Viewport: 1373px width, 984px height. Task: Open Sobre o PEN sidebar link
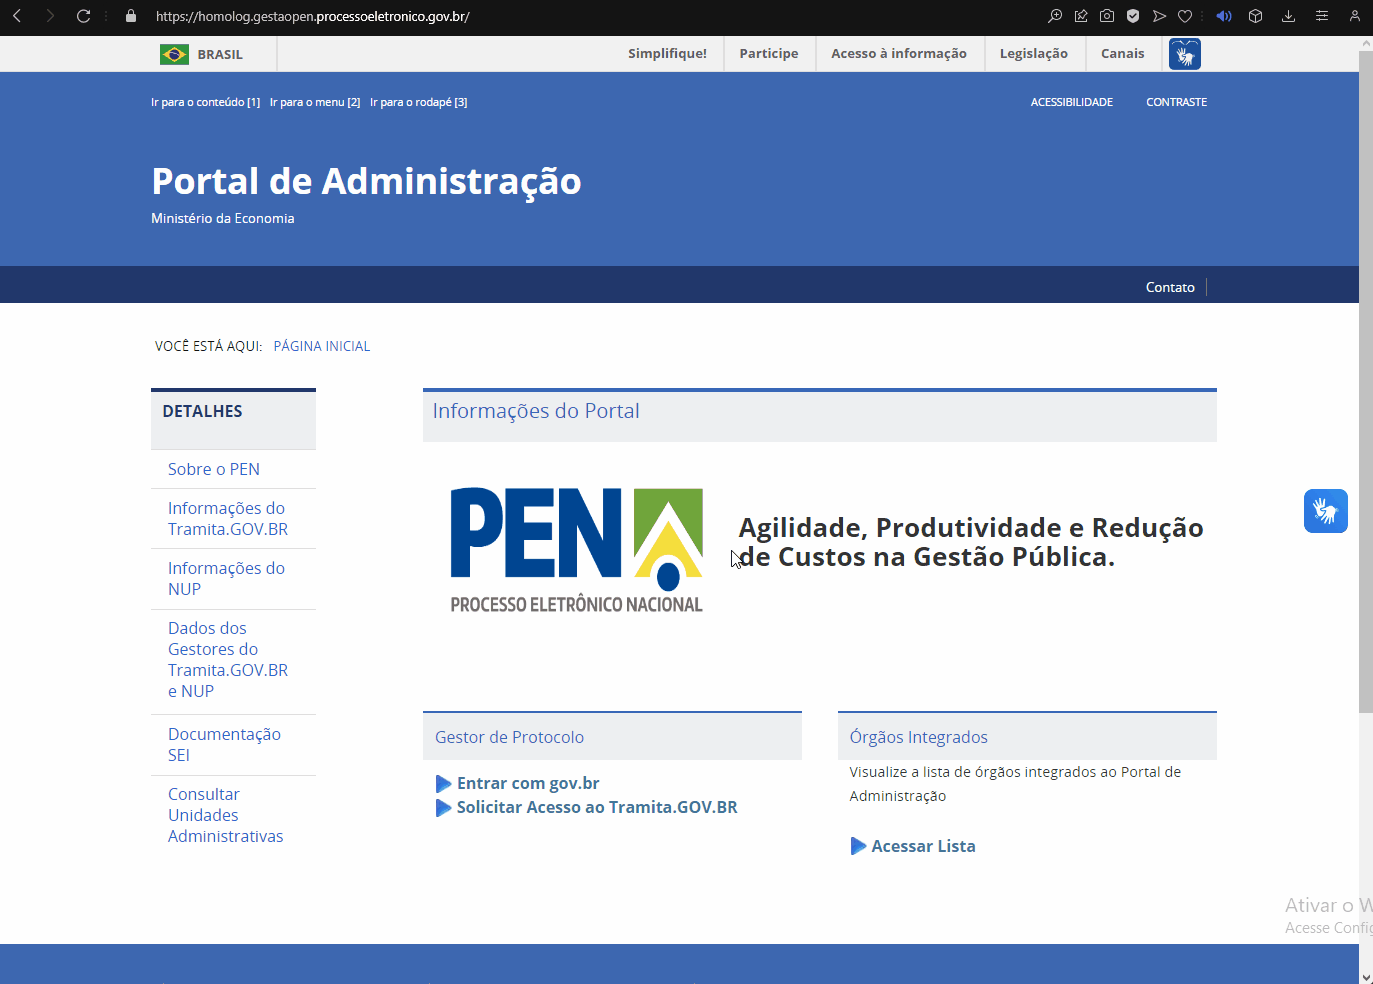214,469
